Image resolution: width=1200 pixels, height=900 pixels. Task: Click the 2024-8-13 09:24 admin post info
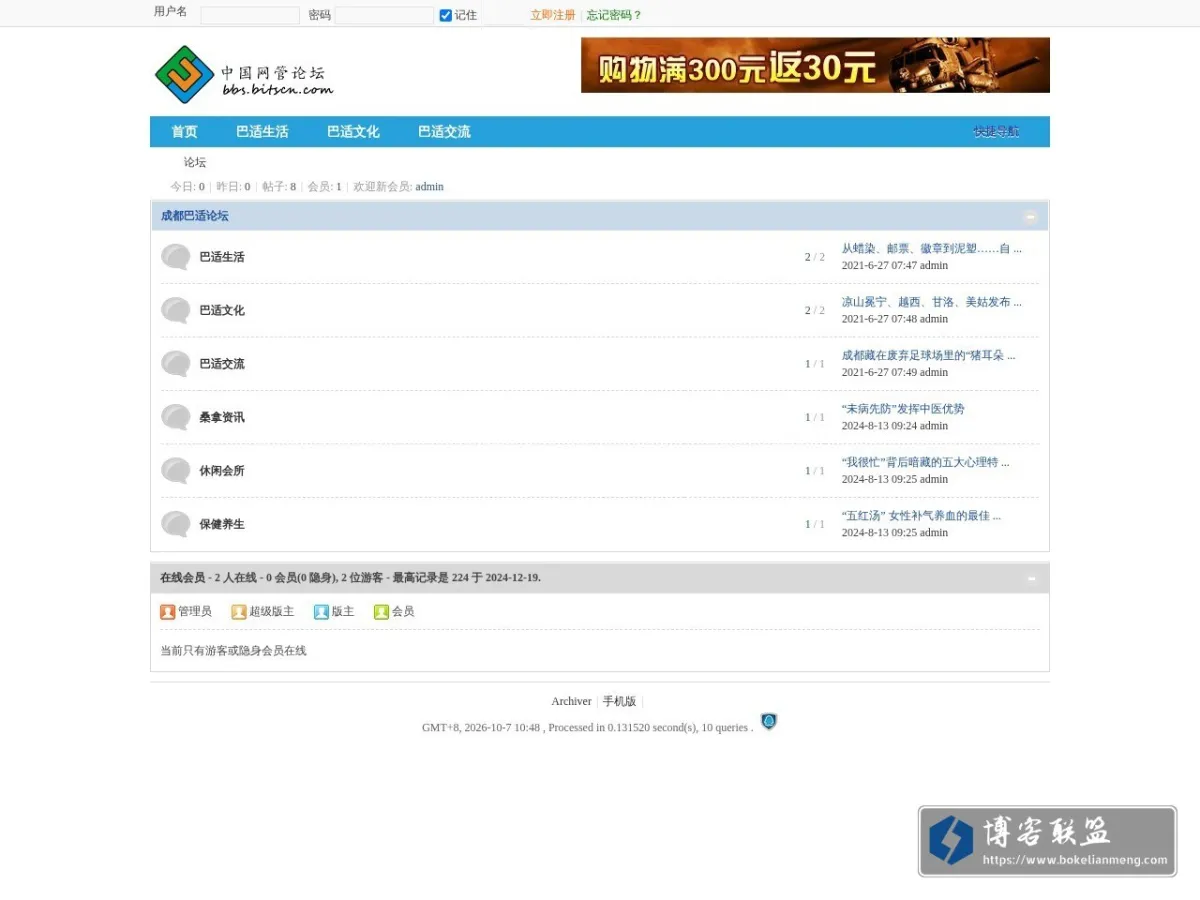[895, 426]
